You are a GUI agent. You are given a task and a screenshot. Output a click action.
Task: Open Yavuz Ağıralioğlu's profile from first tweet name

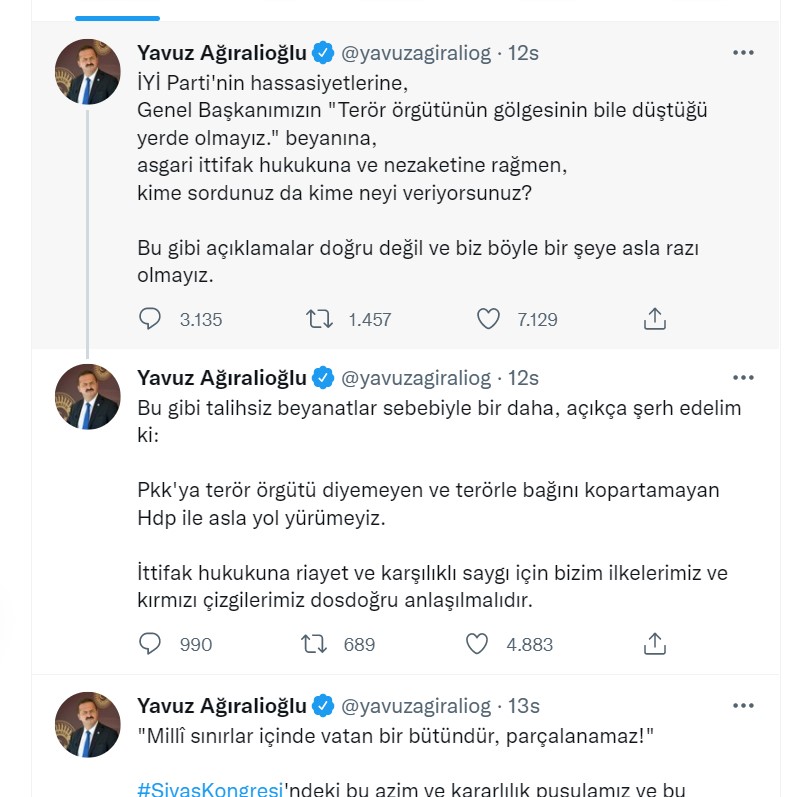pos(221,53)
